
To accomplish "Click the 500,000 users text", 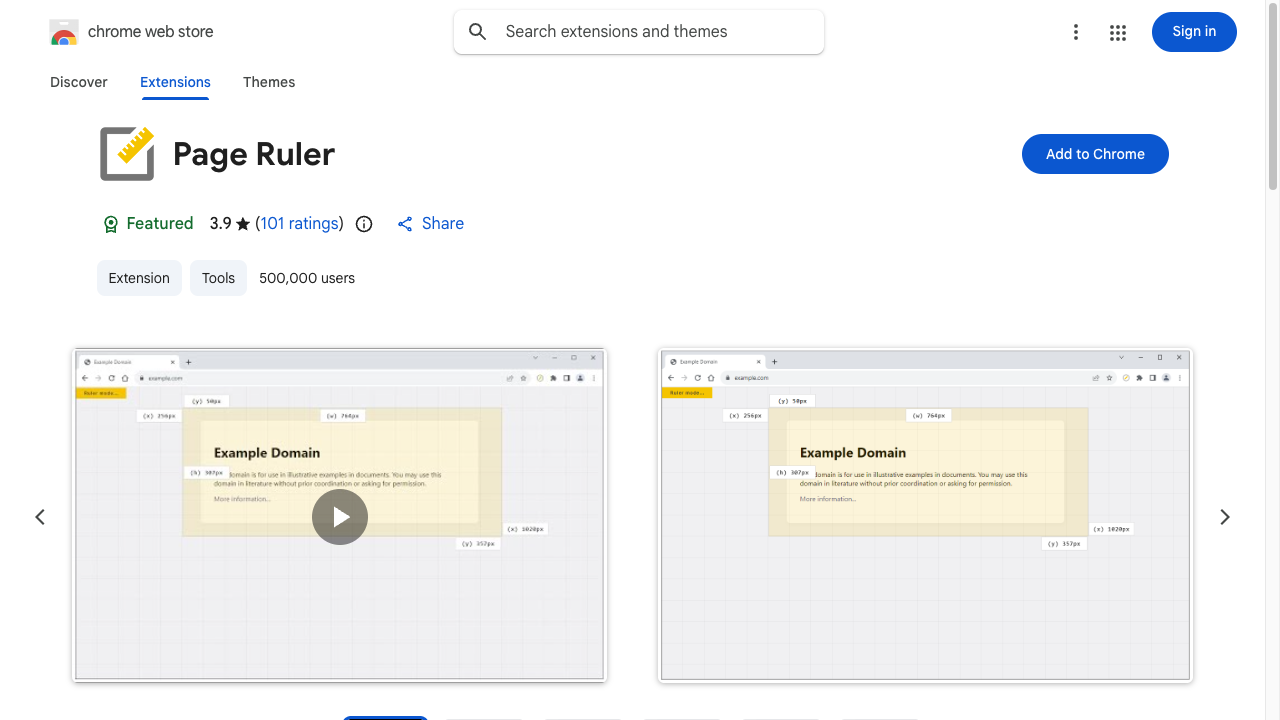I will point(307,278).
